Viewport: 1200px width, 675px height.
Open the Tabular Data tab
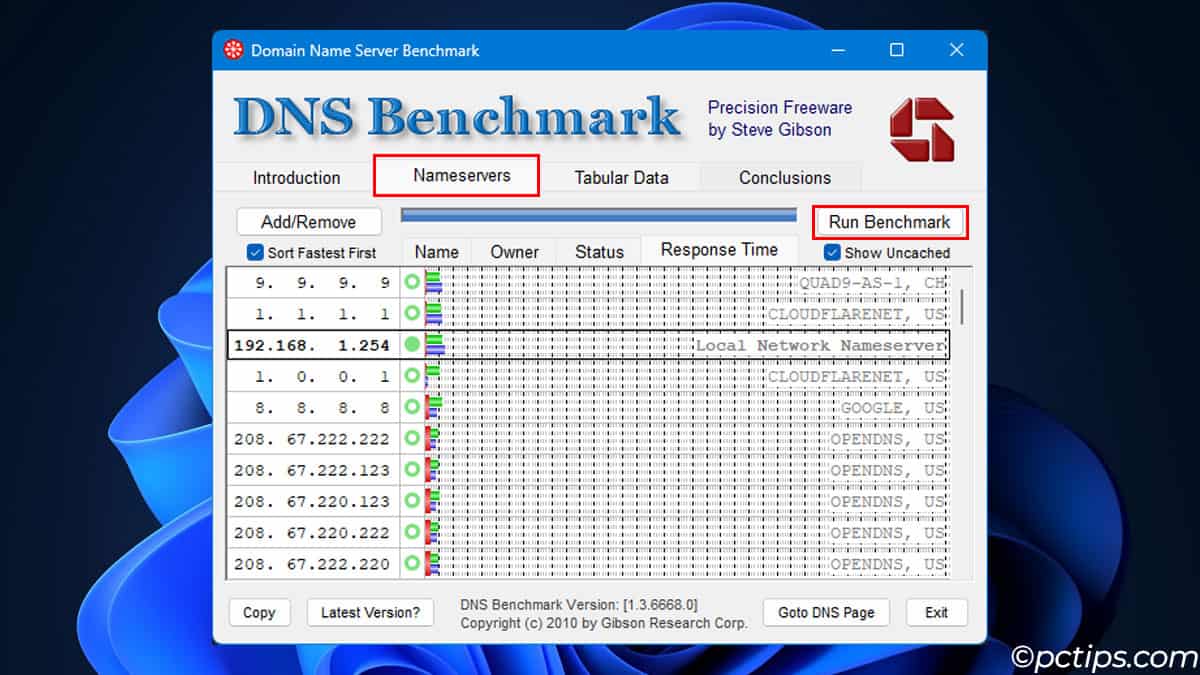[x=621, y=177]
